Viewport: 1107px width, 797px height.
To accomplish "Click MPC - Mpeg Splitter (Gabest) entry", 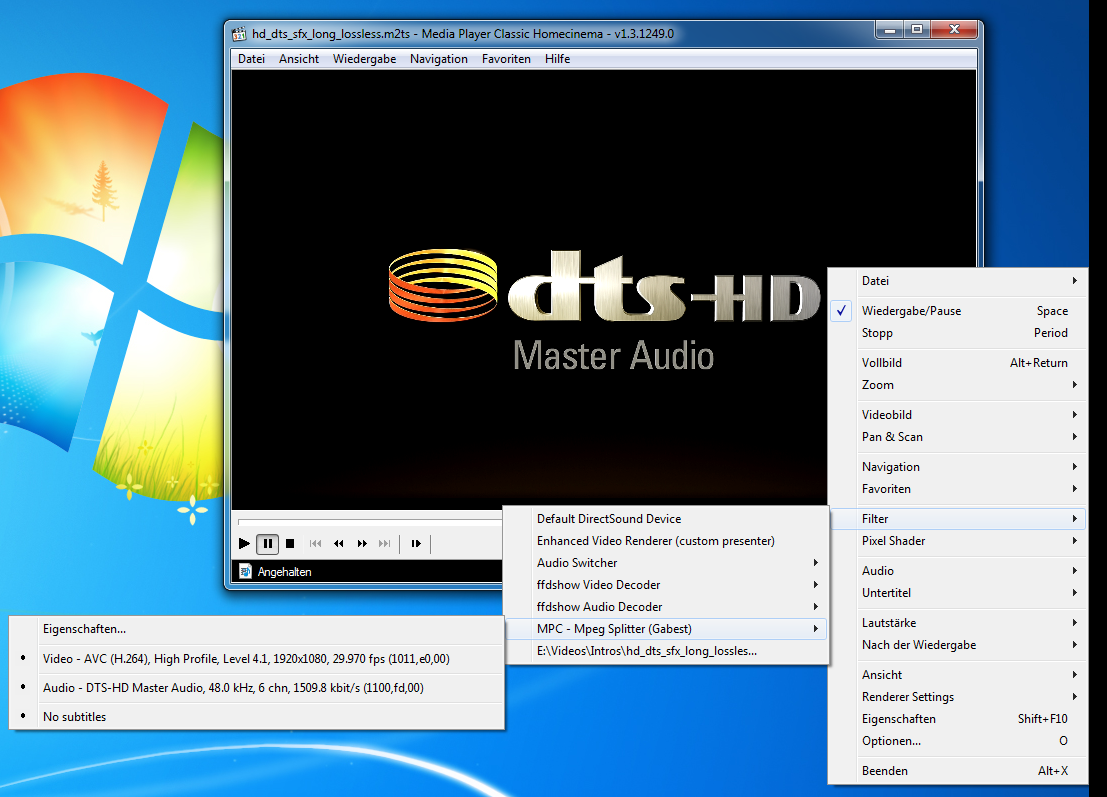I will [x=666, y=629].
